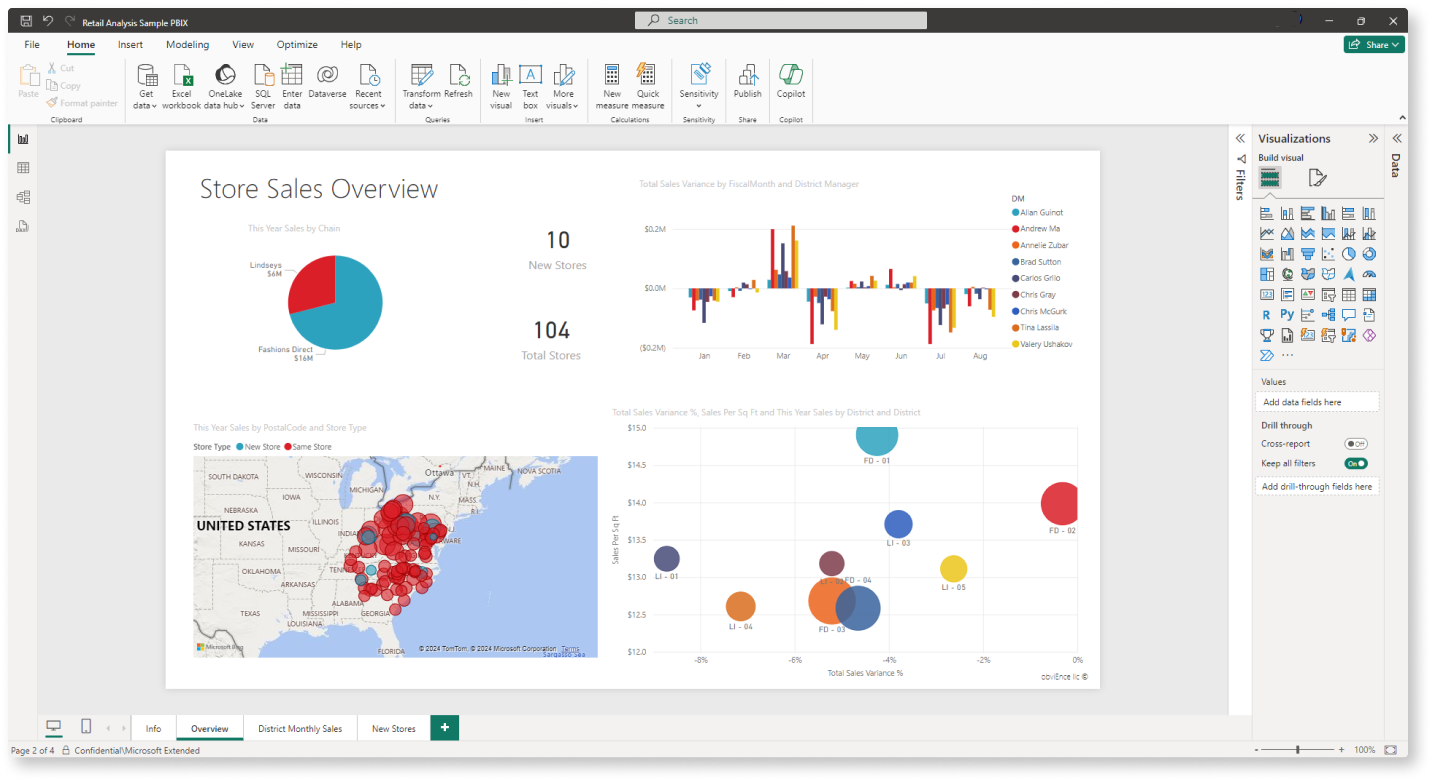Click zoom in plus button
Image resolution: width=1432 pixels, height=782 pixels.
tap(1343, 750)
